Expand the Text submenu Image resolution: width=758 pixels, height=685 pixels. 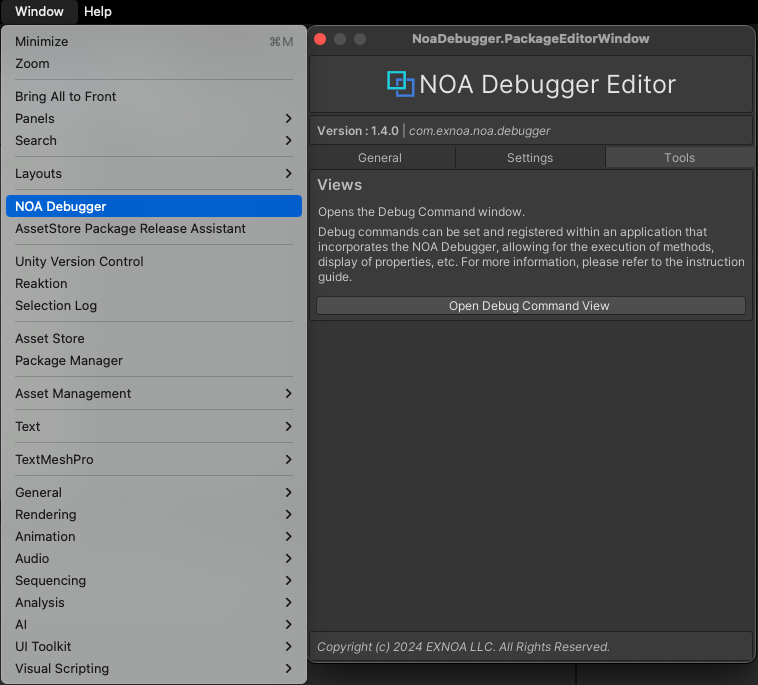coord(154,426)
